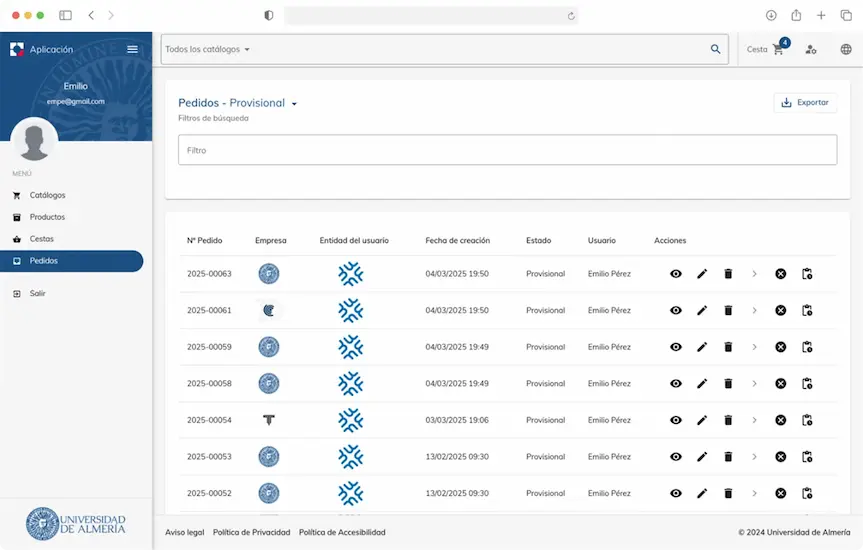Click the user avatar picture

point(34,140)
